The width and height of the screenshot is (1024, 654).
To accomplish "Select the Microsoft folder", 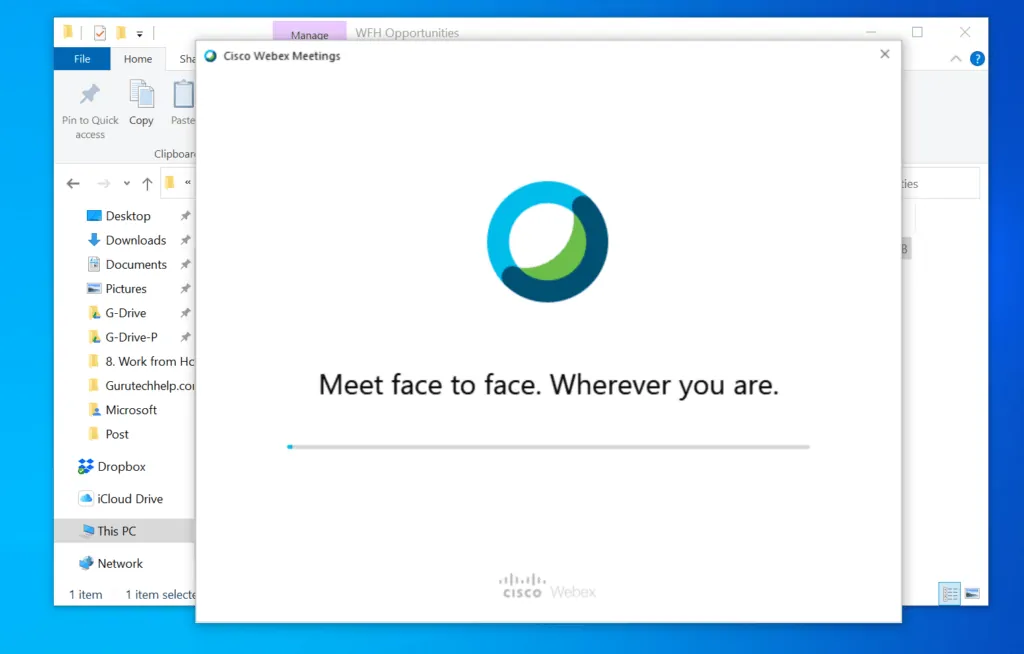I will pos(131,409).
